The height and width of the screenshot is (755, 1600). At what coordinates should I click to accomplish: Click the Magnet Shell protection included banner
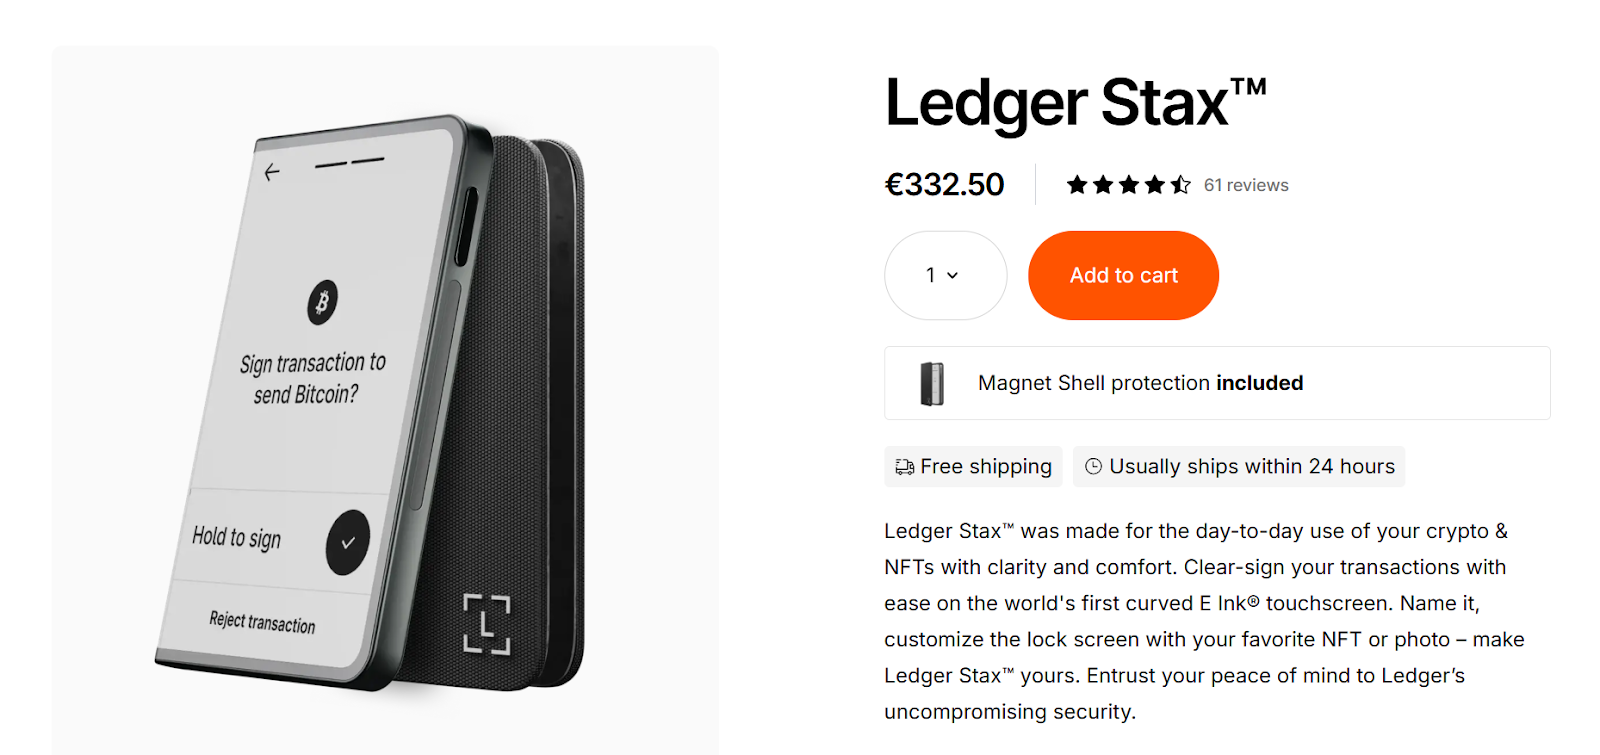(1217, 383)
